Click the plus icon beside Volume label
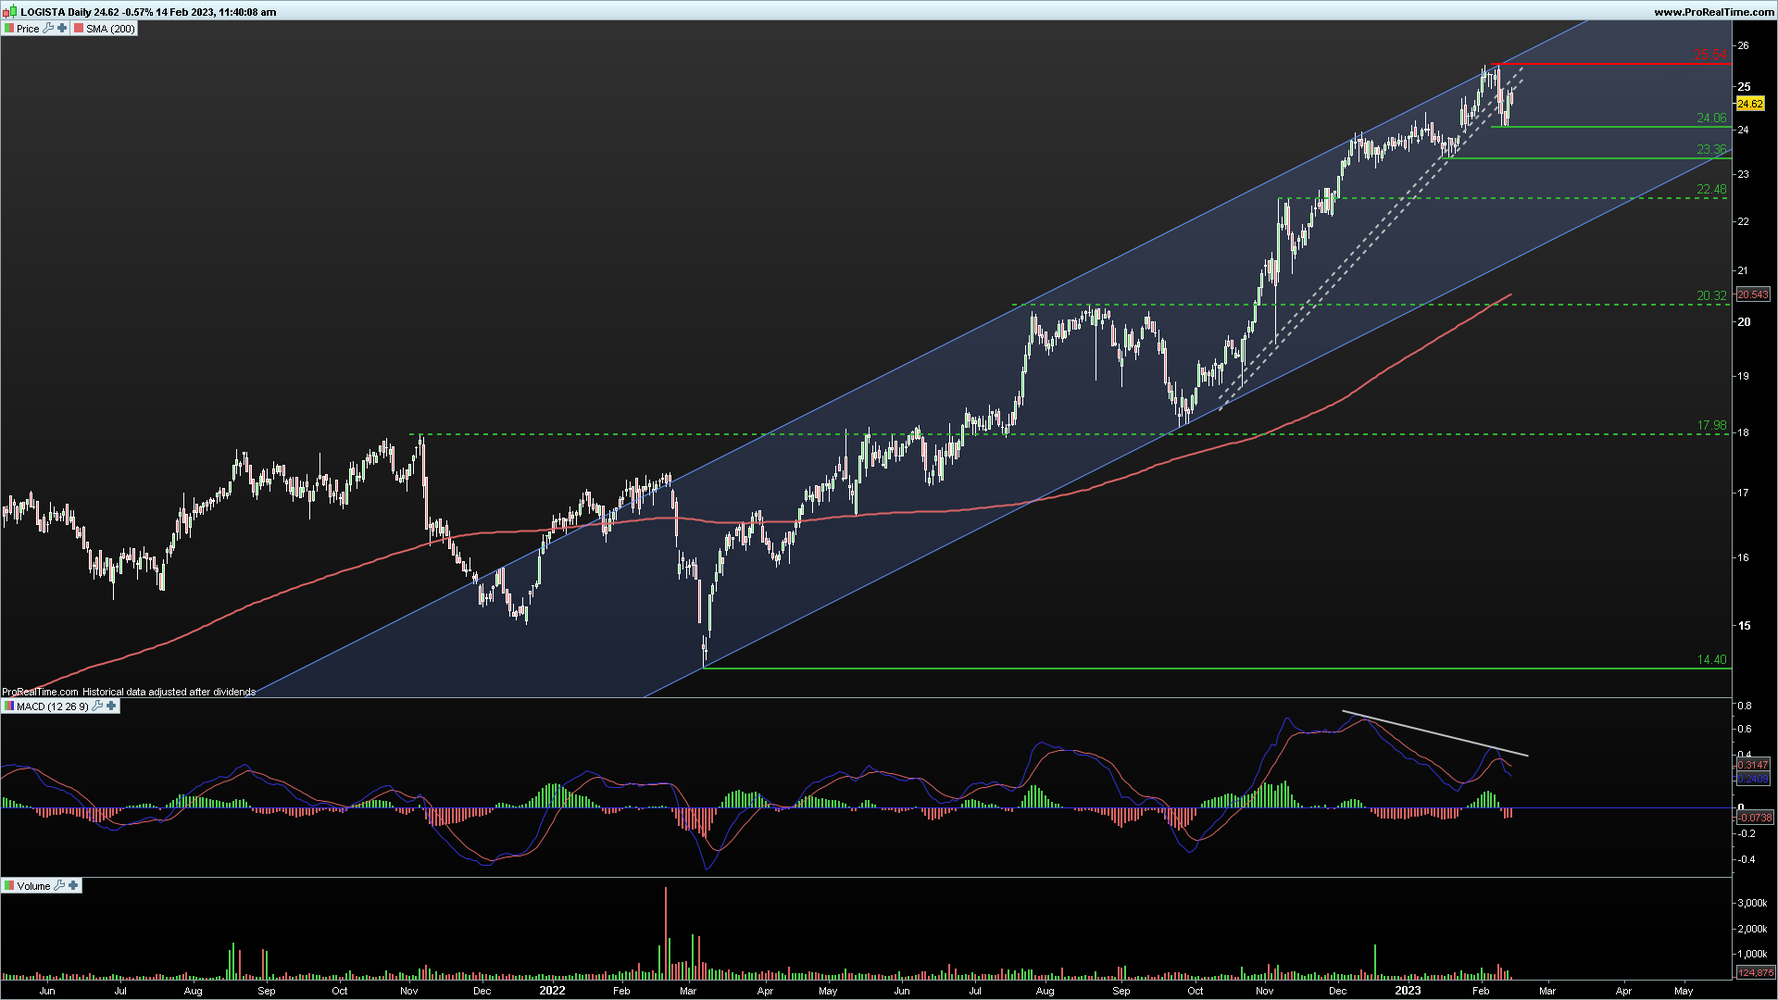 click(73, 885)
